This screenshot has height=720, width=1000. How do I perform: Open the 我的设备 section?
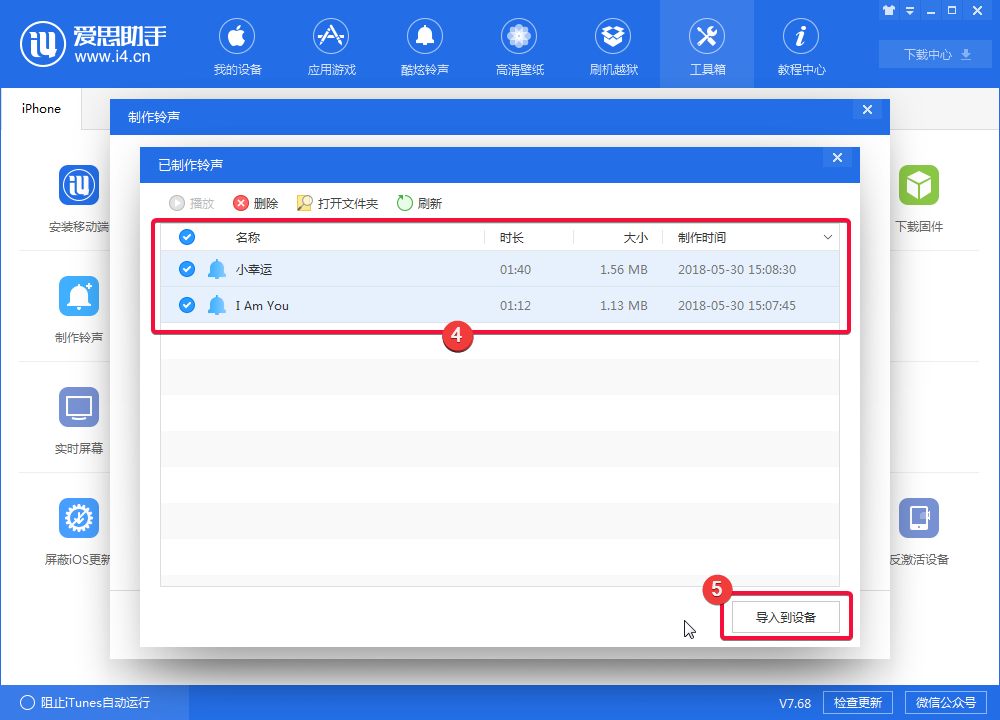(x=237, y=45)
